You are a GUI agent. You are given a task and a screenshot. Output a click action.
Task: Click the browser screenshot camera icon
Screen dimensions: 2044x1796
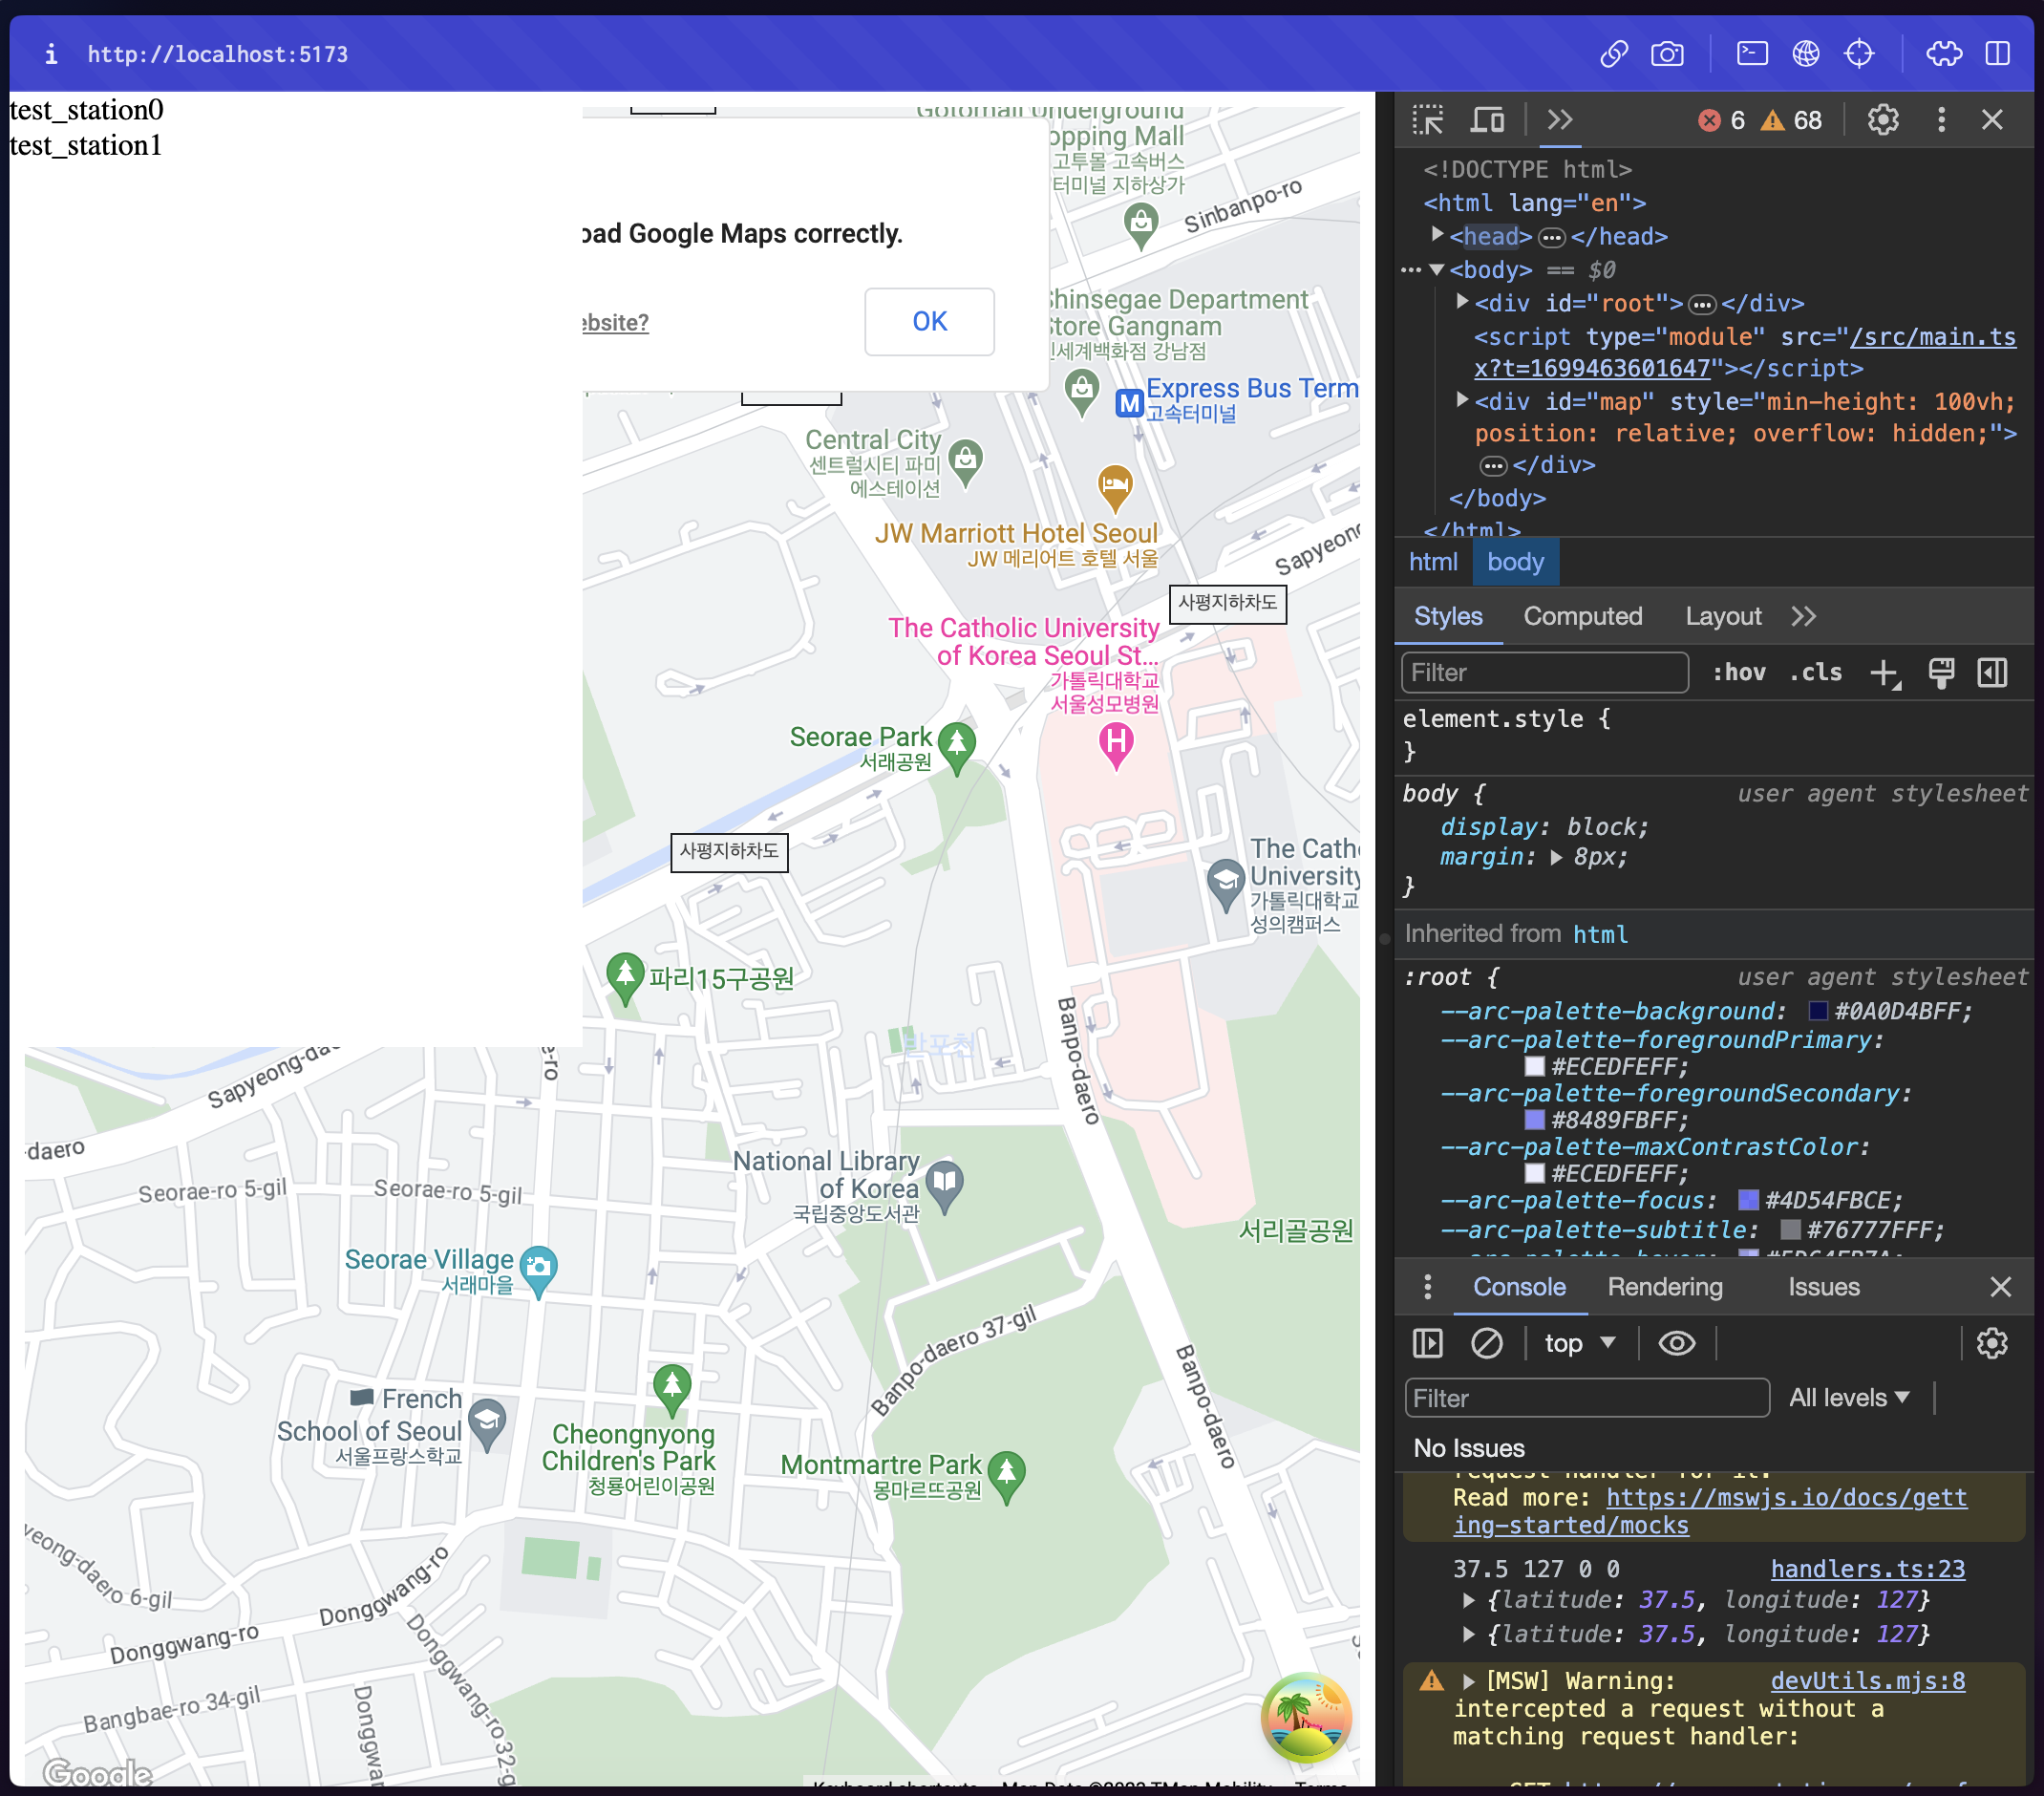click(x=1666, y=54)
